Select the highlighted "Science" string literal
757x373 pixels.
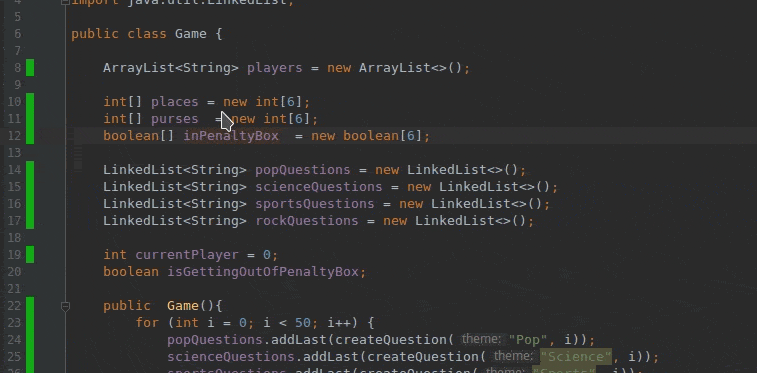575,357
